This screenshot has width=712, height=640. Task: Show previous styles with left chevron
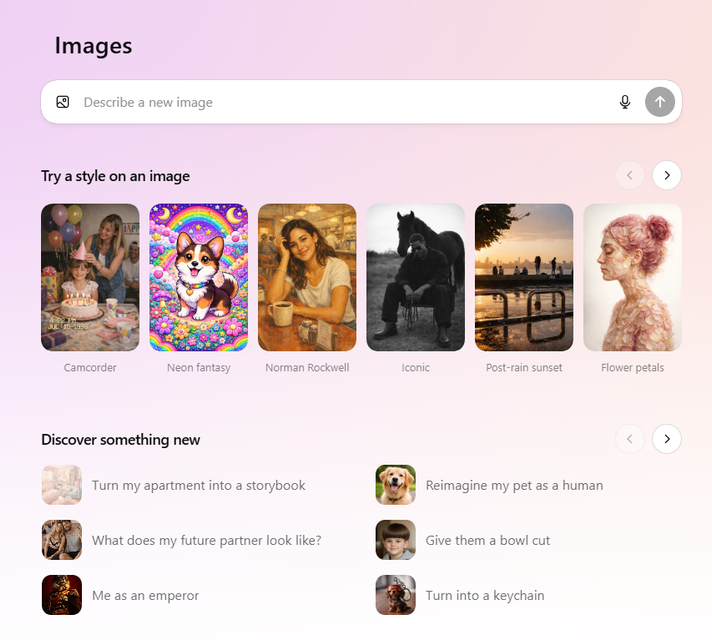click(x=630, y=176)
